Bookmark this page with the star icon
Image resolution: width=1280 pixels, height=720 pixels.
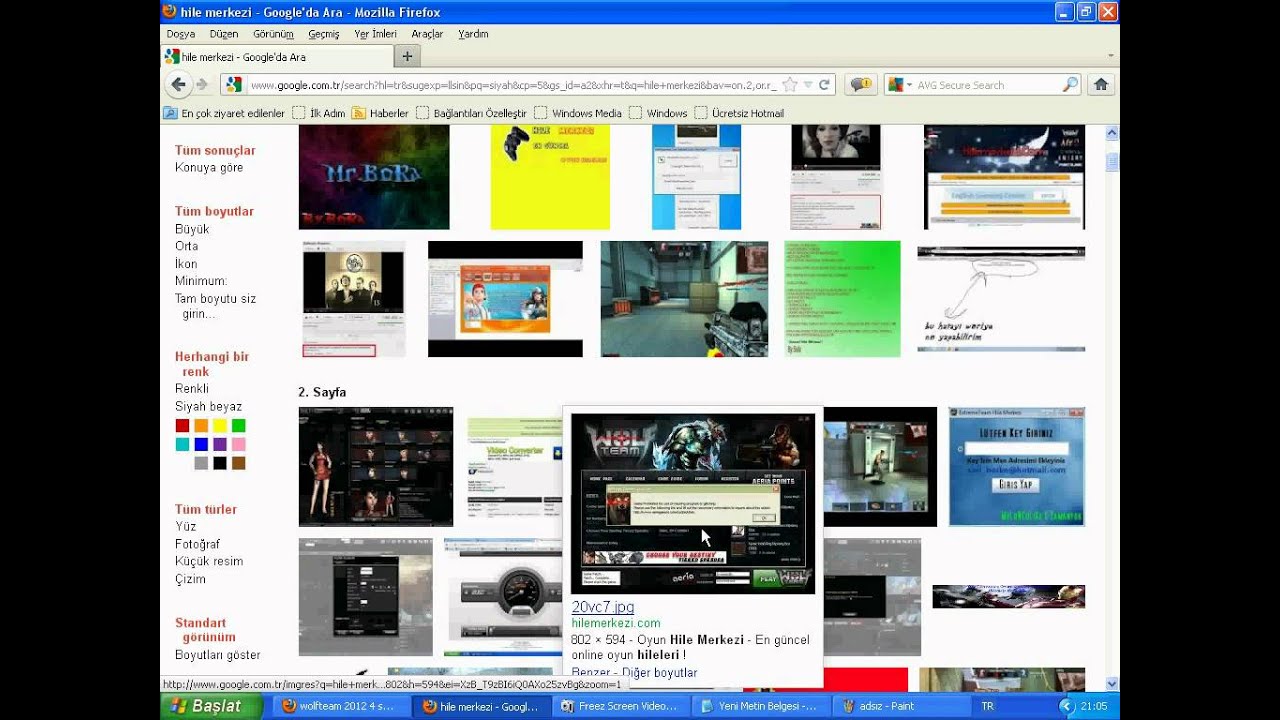(x=790, y=85)
